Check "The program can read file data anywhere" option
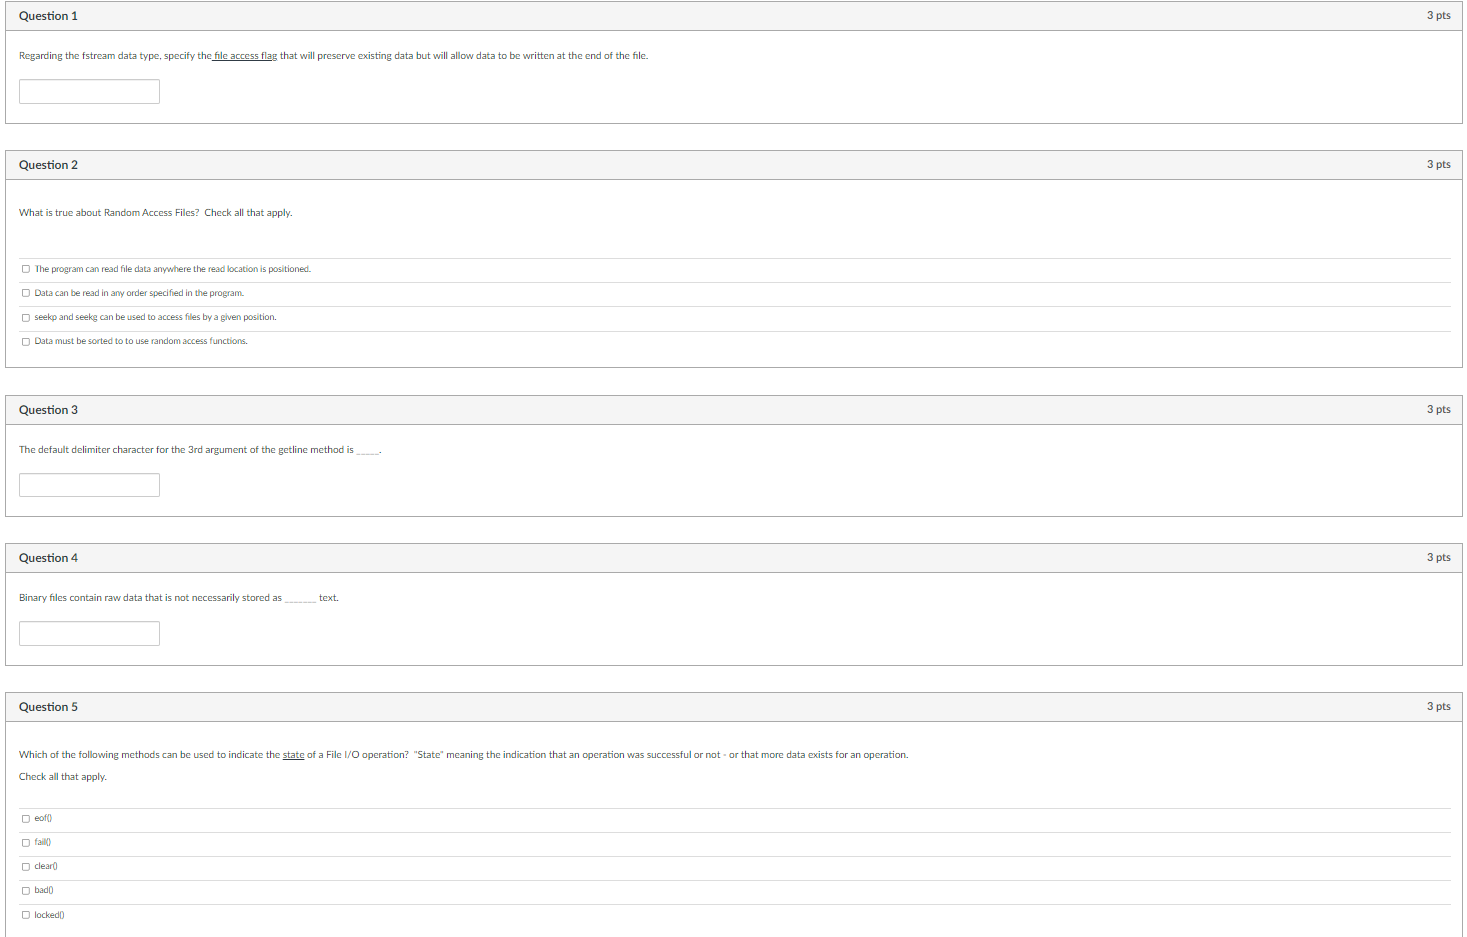The height and width of the screenshot is (937, 1467). coord(25,268)
